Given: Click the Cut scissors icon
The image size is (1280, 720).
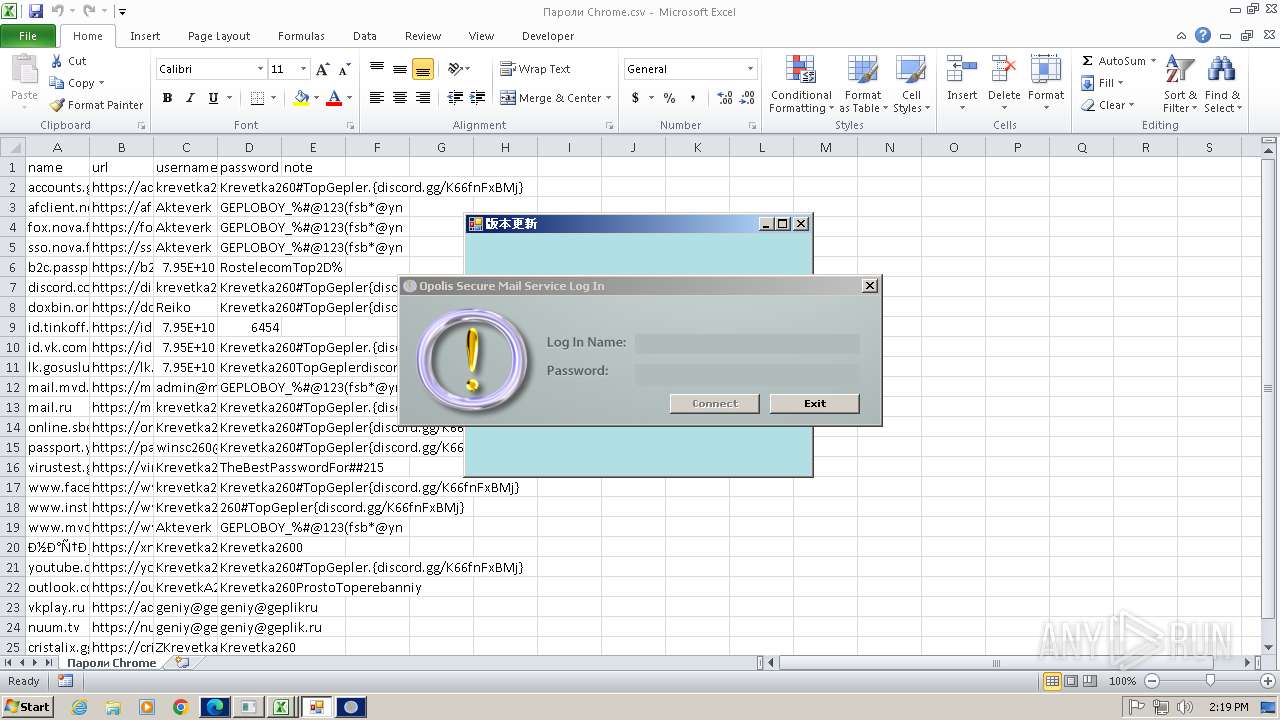Looking at the screenshot, I should 57,61.
